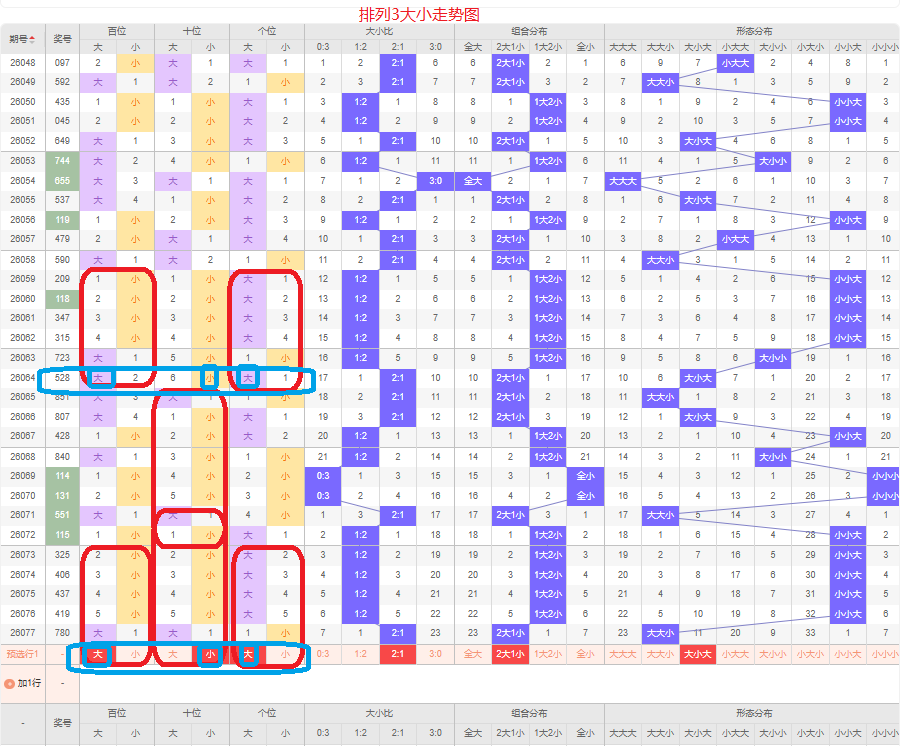
Task: Click the 大大大 badge in row 26054
Action: pyautogui.click(x=622, y=181)
